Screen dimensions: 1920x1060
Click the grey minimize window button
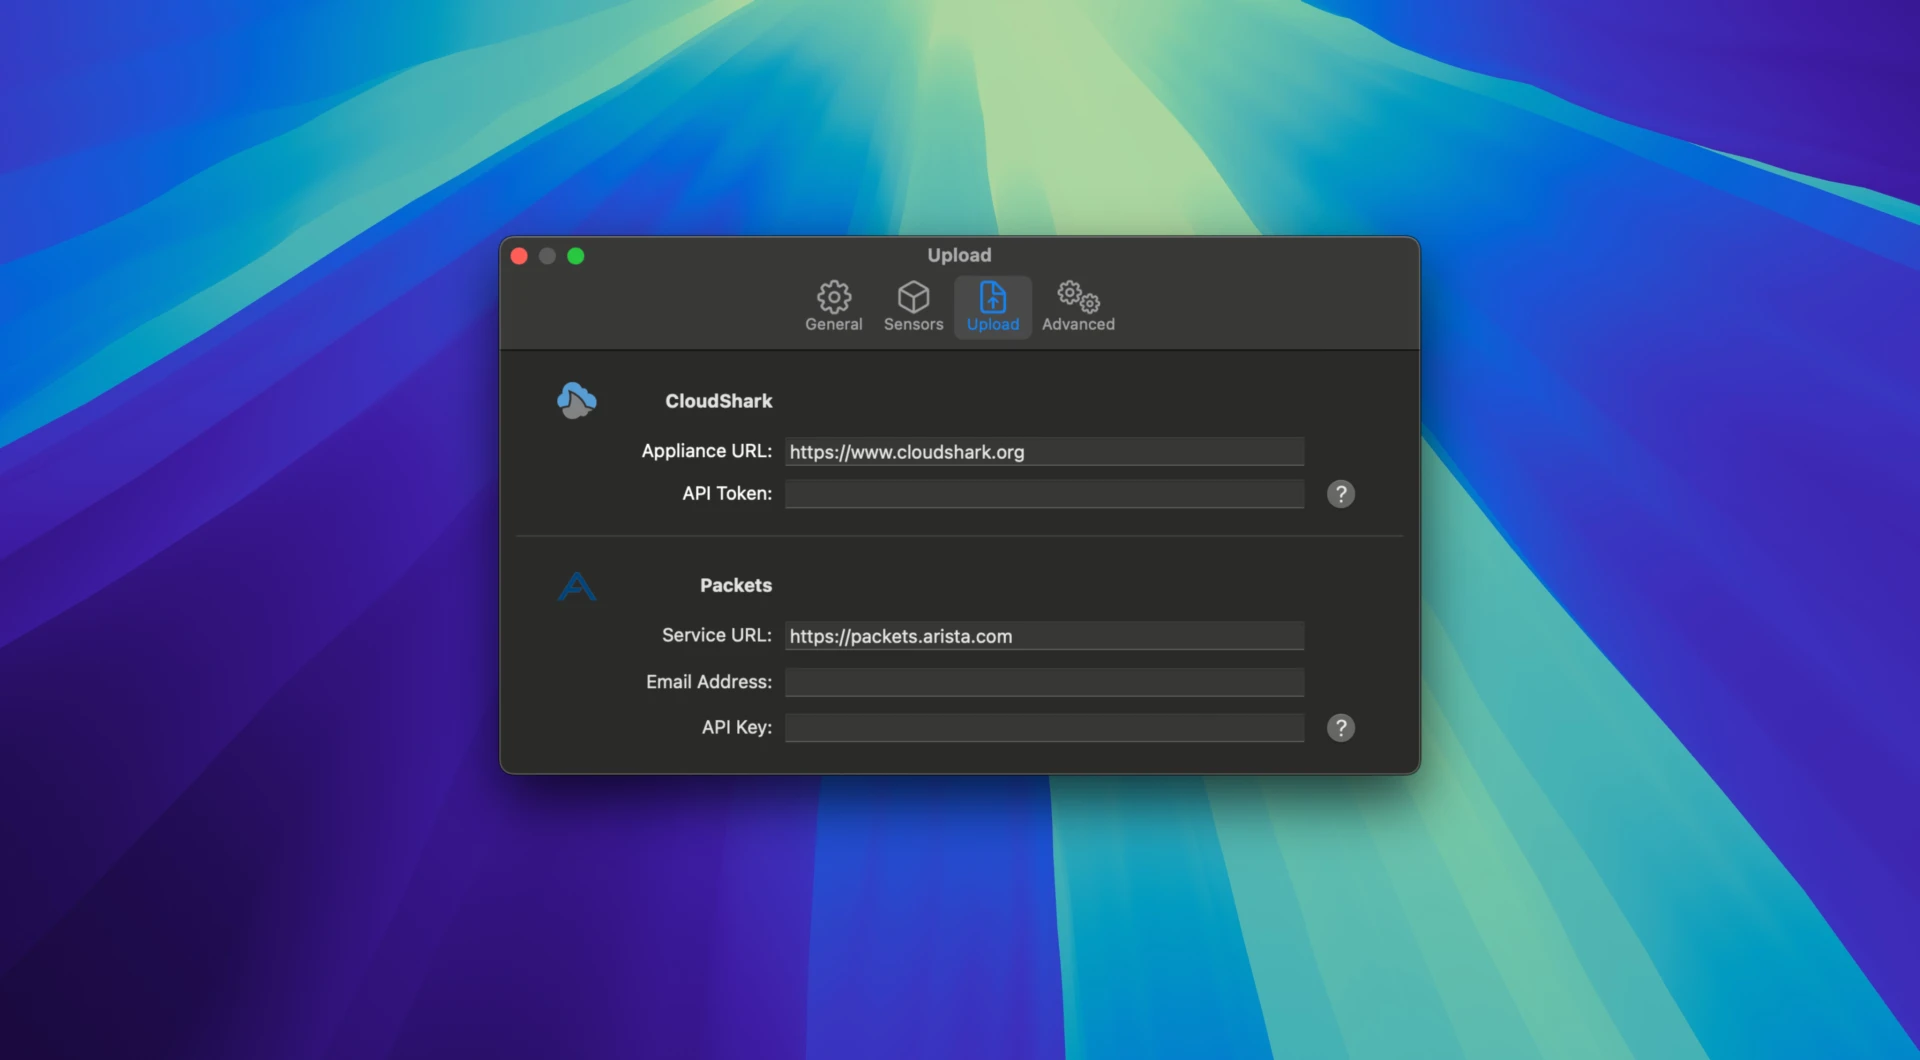click(x=547, y=256)
